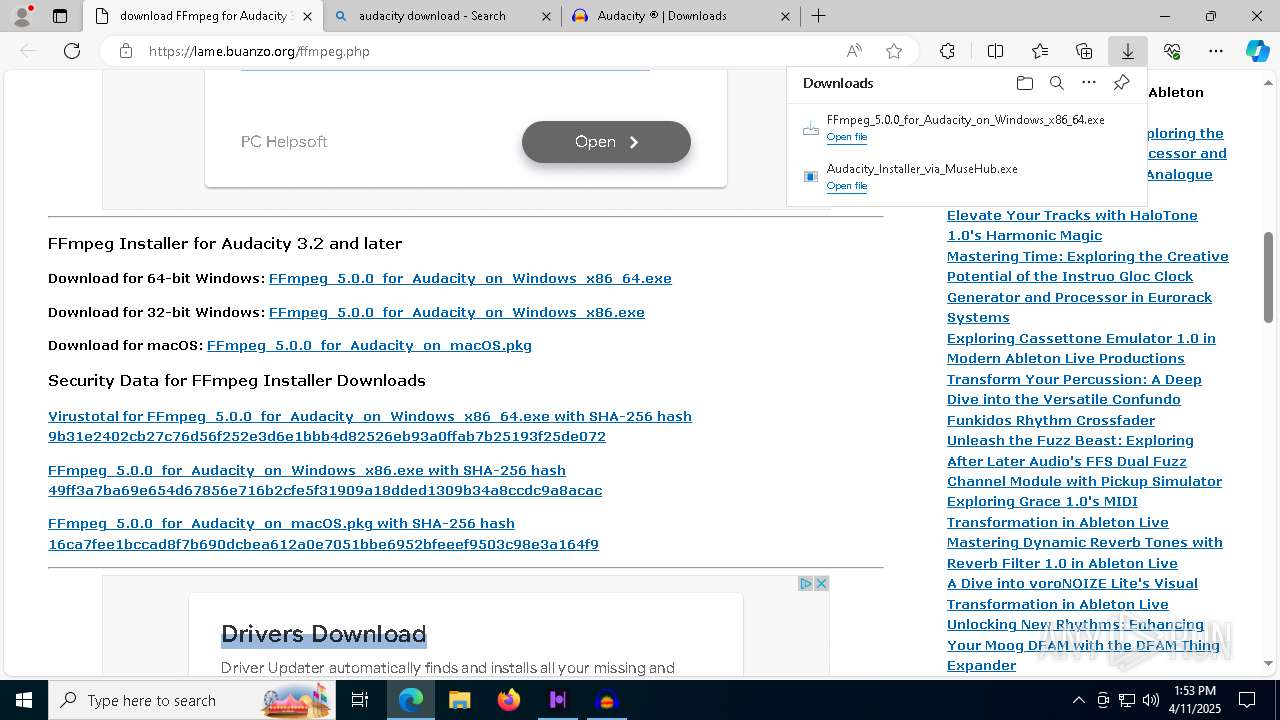The width and height of the screenshot is (1280, 720).
Task: Open Elevate Your Tracks with HaloTone article
Action: [1072, 225]
